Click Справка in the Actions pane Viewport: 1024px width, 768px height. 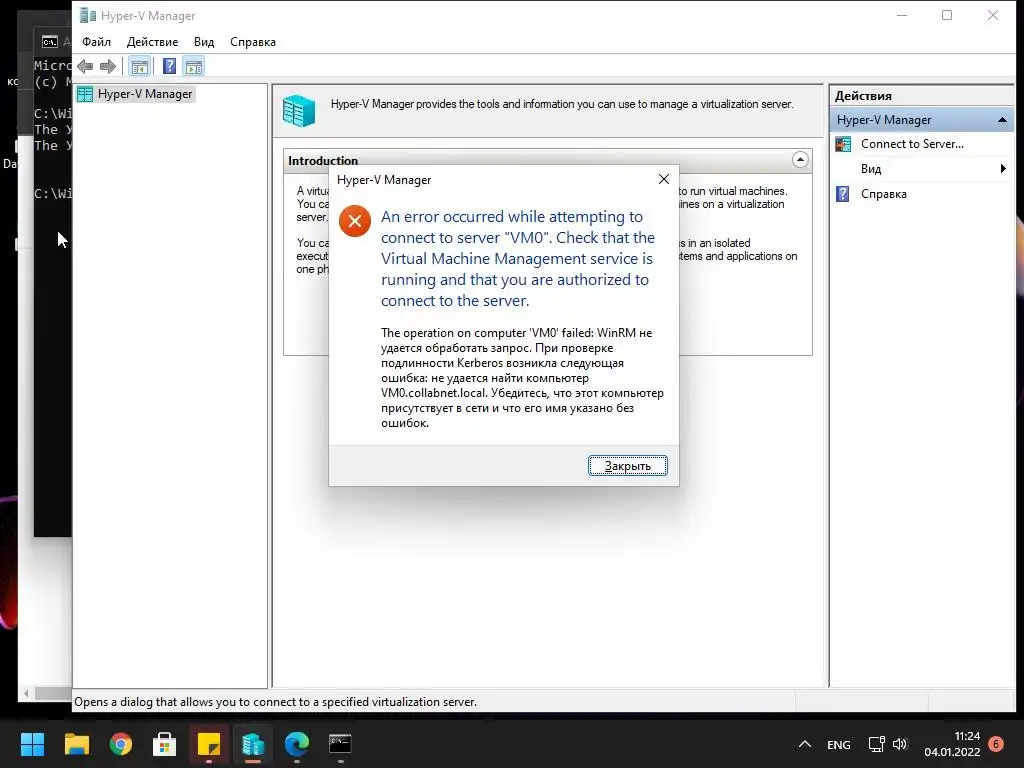(x=884, y=194)
